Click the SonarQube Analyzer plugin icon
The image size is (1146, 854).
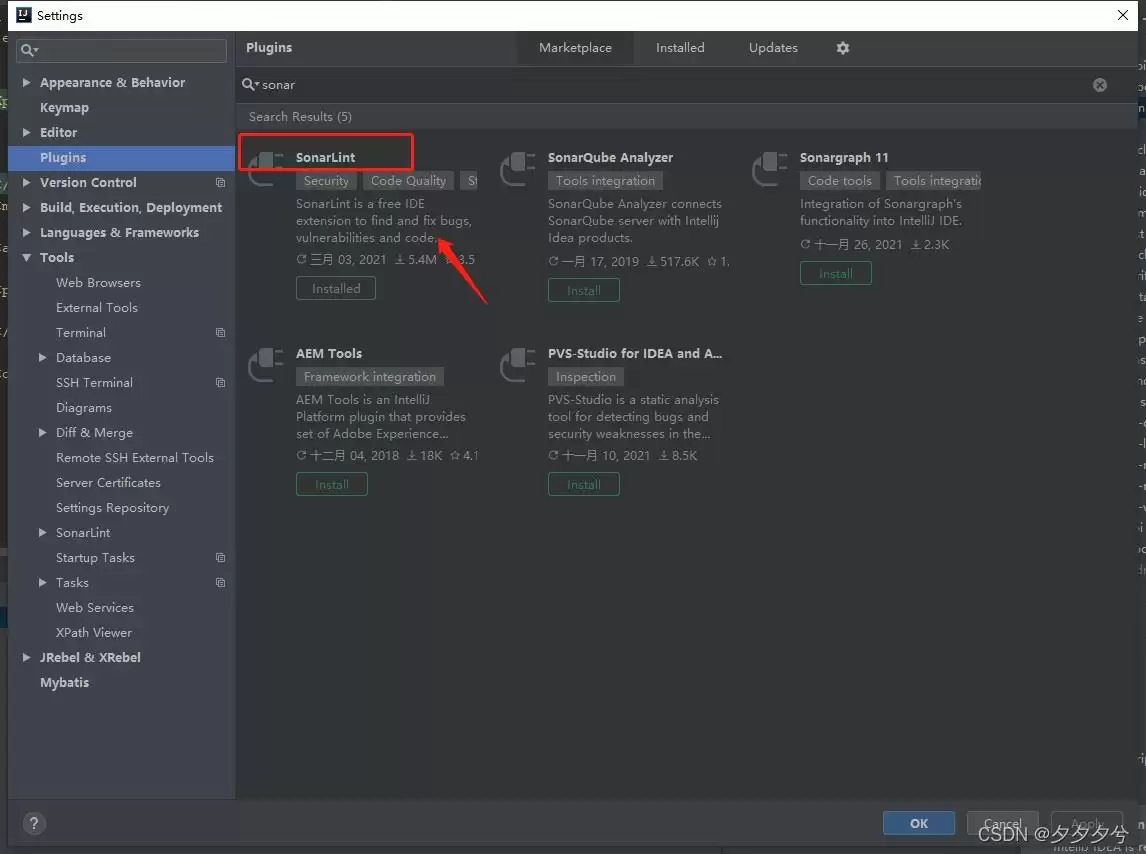pyautogui.click(x=518, y=169)
